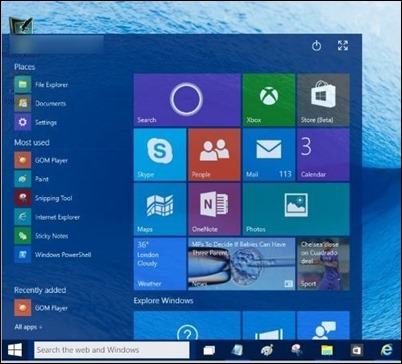Open the Photos tile
402x364 pixels.
[296, 209]
